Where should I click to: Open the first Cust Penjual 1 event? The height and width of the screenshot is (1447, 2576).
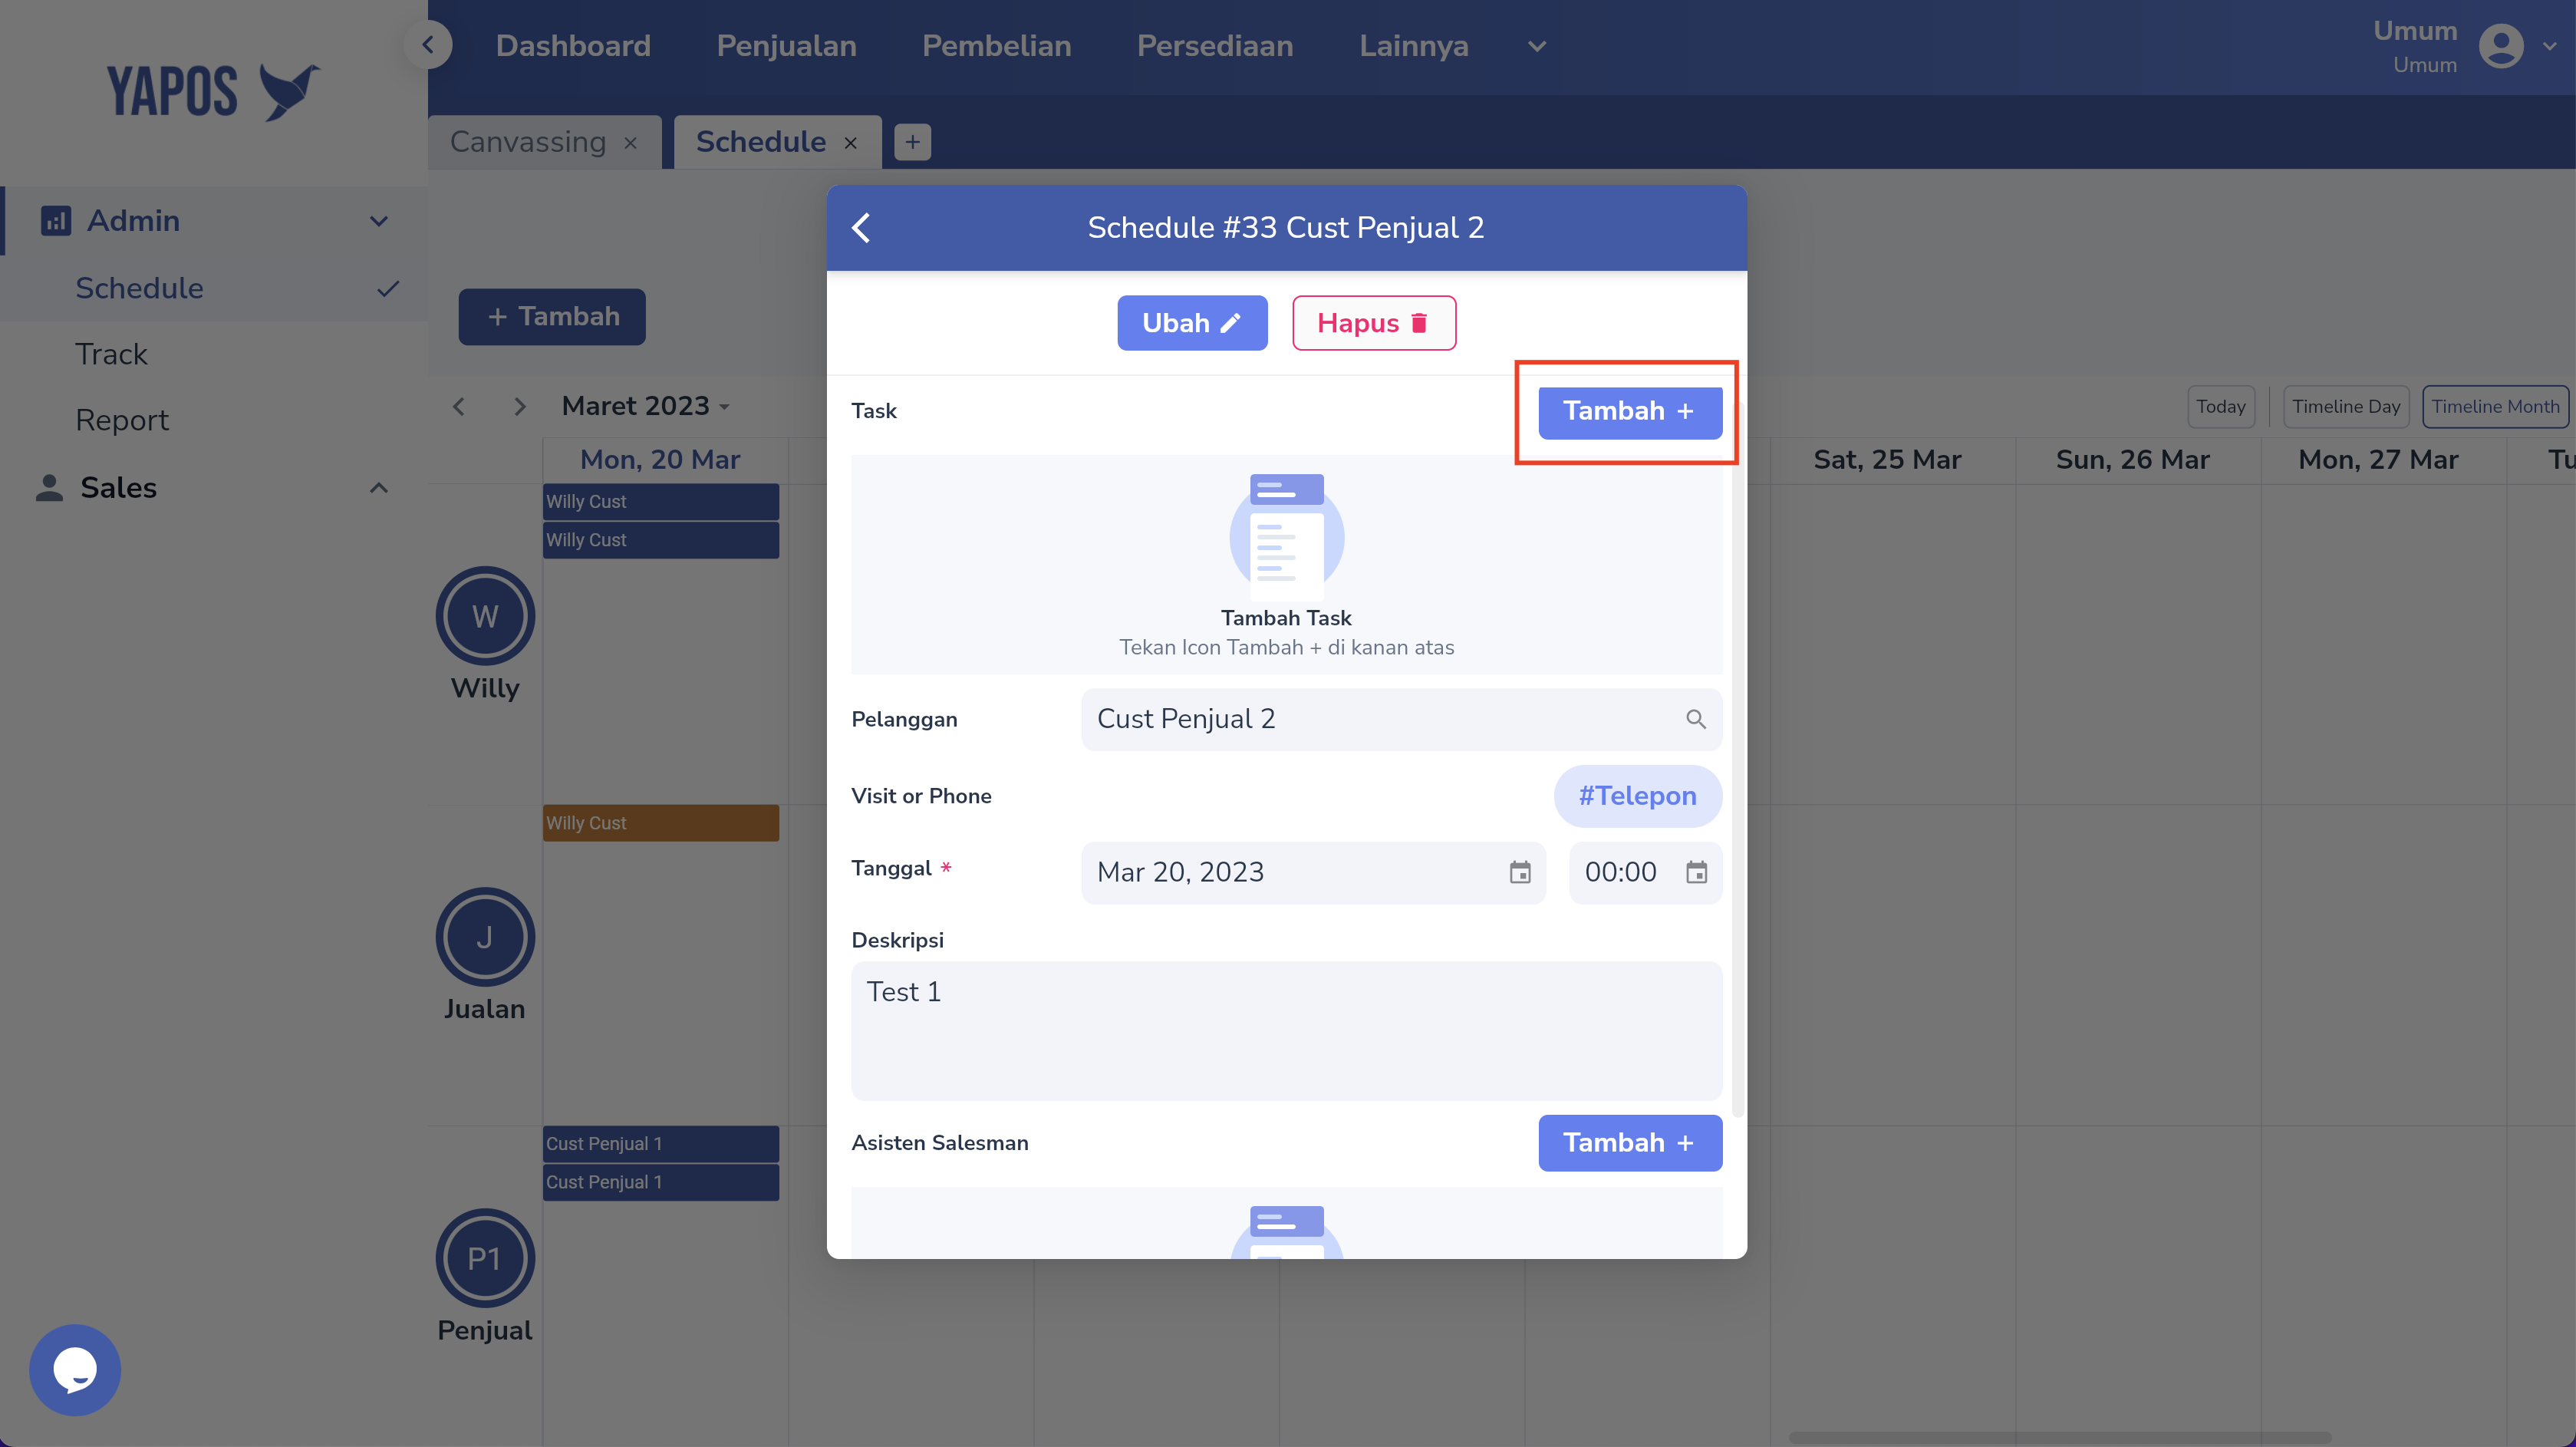pyautogui.click(x=661, y=1144)
